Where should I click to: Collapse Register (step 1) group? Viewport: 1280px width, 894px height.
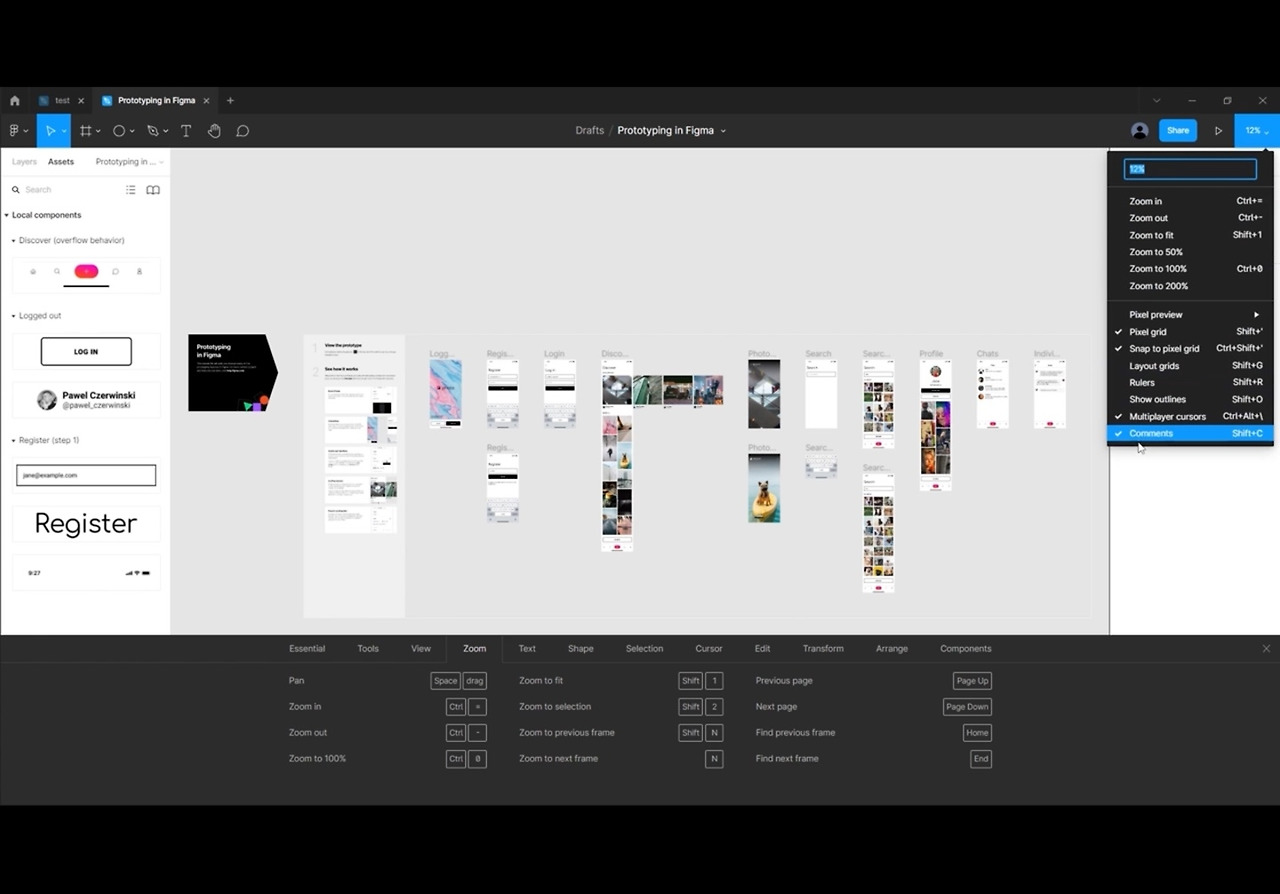pos(13,441)
